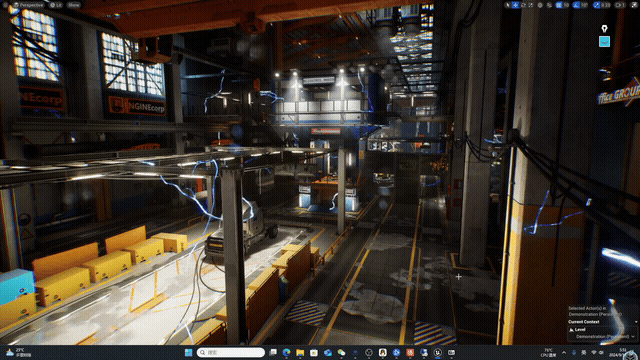This screenshot has height=360, width=640.
Task: Adjust the camera speed setting
Action: coord(620,5)
